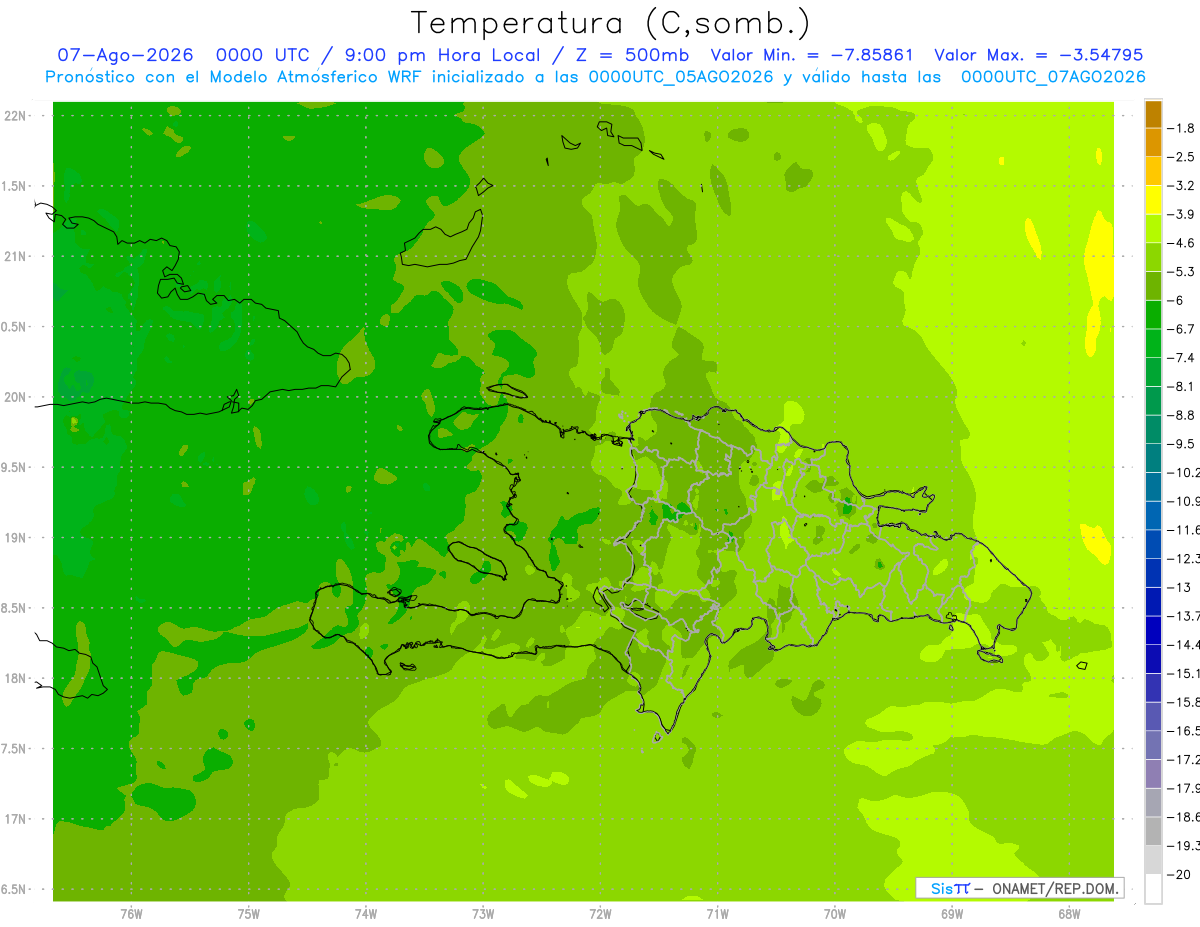Click the '74W' longitude label
Image resolution: width=1200 pixels, height=927 pixels.
tap(365, 914)
